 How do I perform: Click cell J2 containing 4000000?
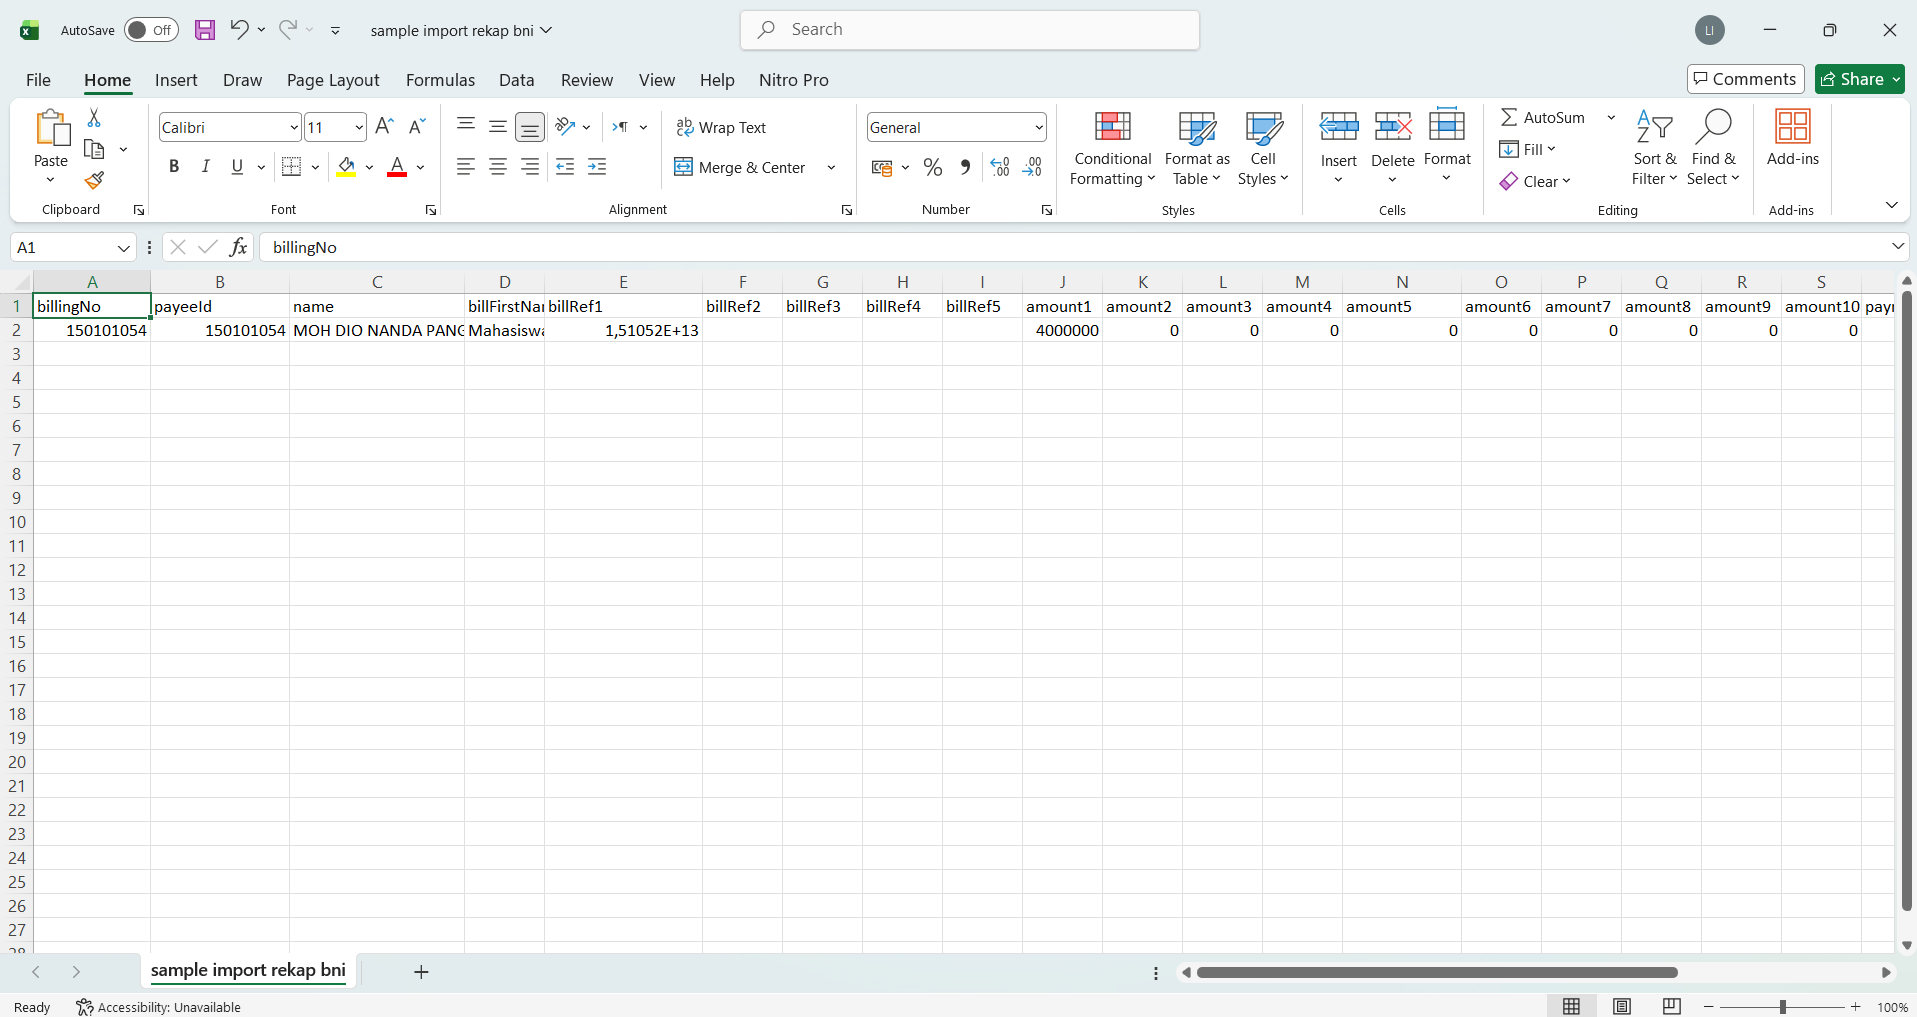[1062, 330]
